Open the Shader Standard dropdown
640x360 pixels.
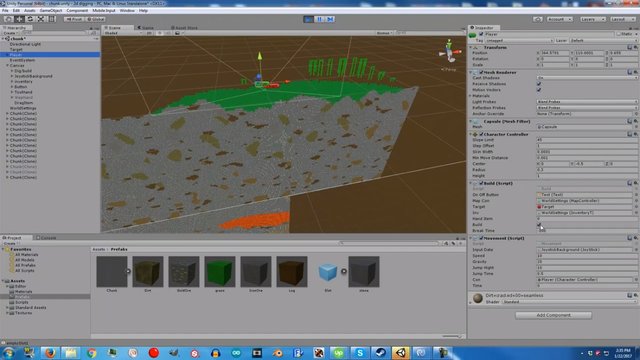tap(569, 302)
